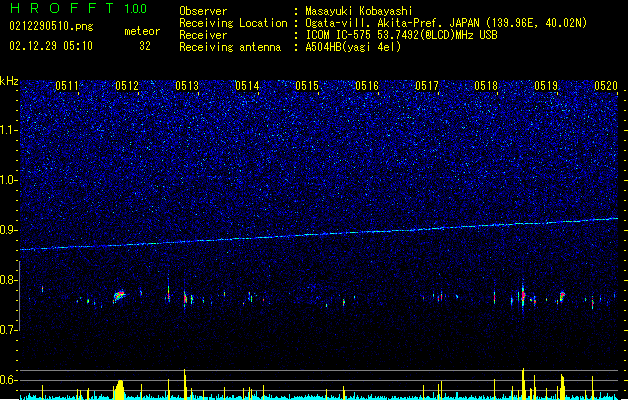
Task: Click the 0520 time marker
Action: [x=606, y=86]
